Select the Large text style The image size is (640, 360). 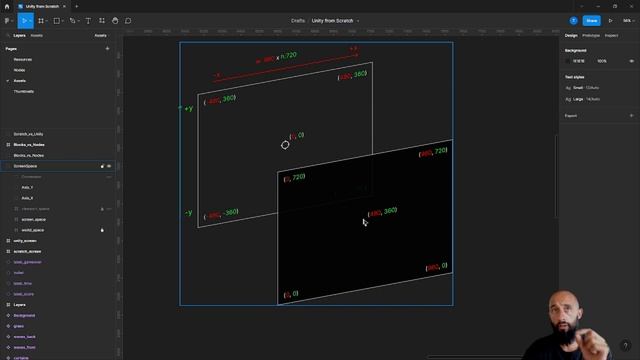point(582,99)
